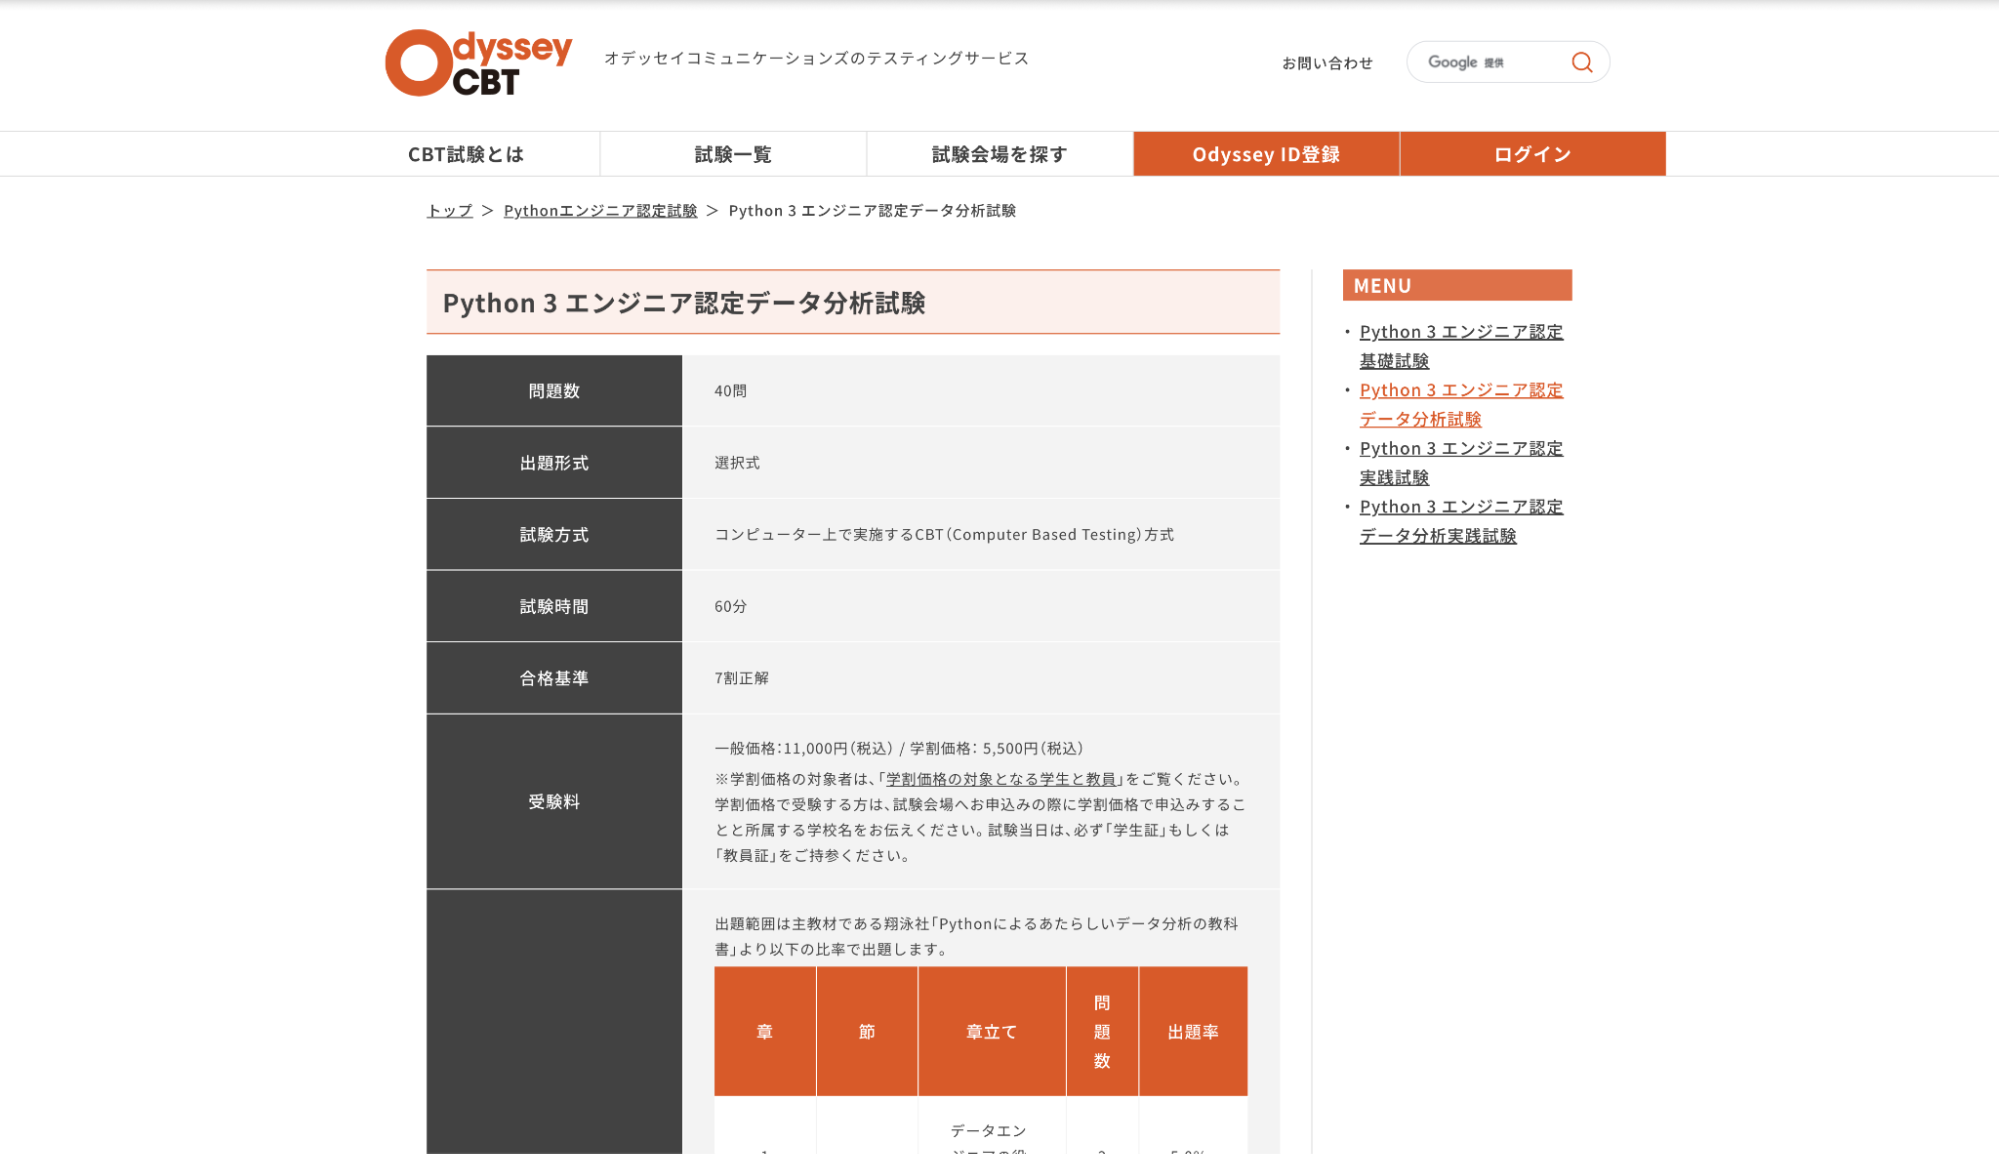Click the Odyssey CBT logo
Screen dimensions: 1999x1154
pyautogui.click(x=478, y=62)
